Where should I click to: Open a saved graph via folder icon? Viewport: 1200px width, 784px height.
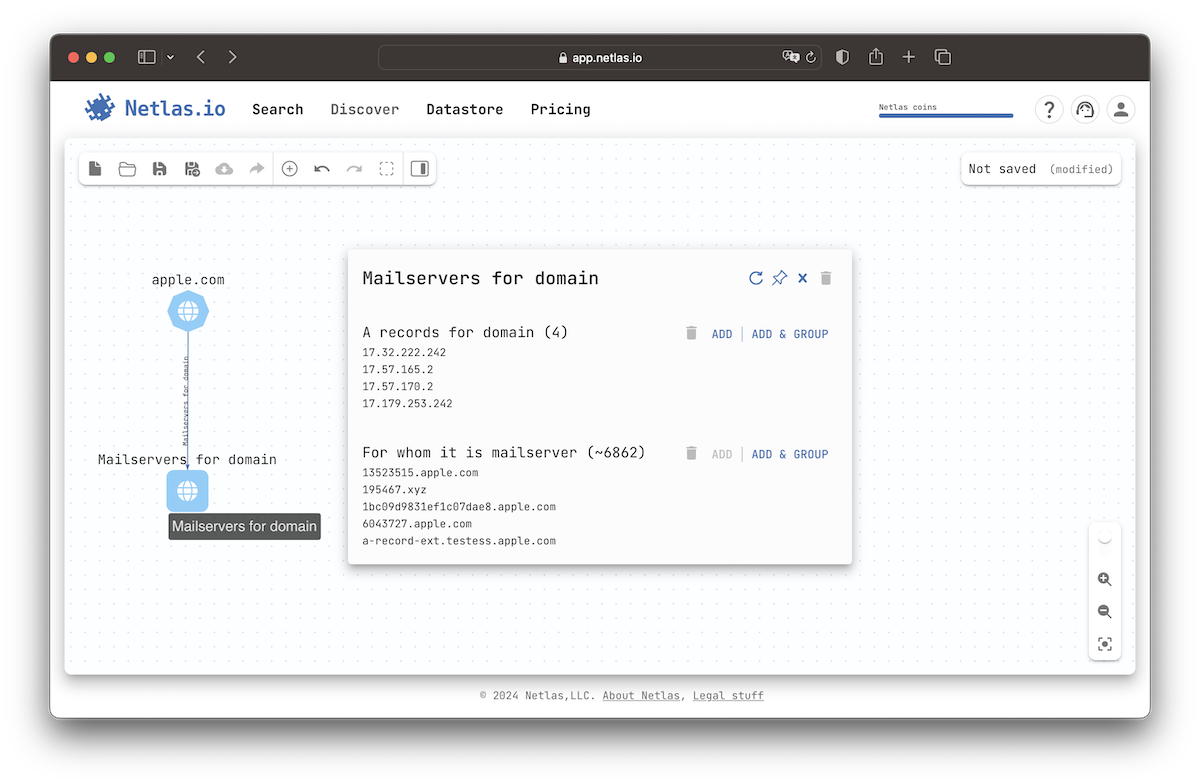tap(127, 169)
